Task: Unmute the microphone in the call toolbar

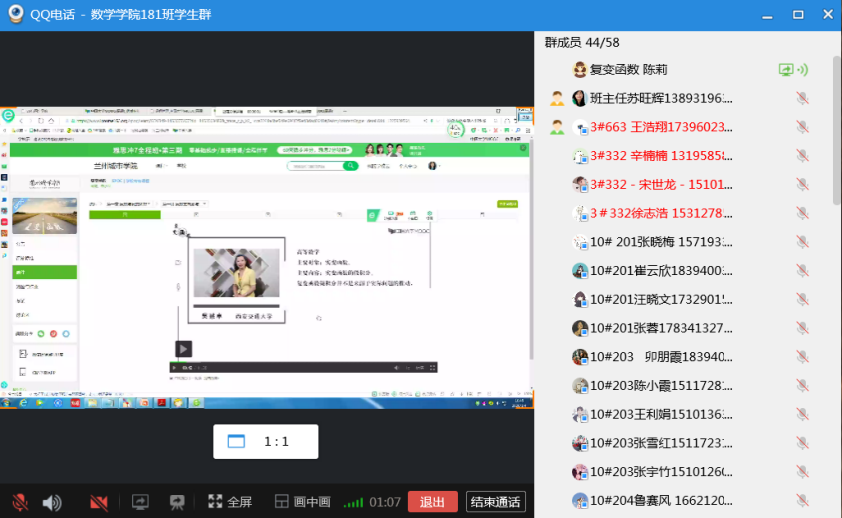Action: pyautogui.click(x=19, y=502)
